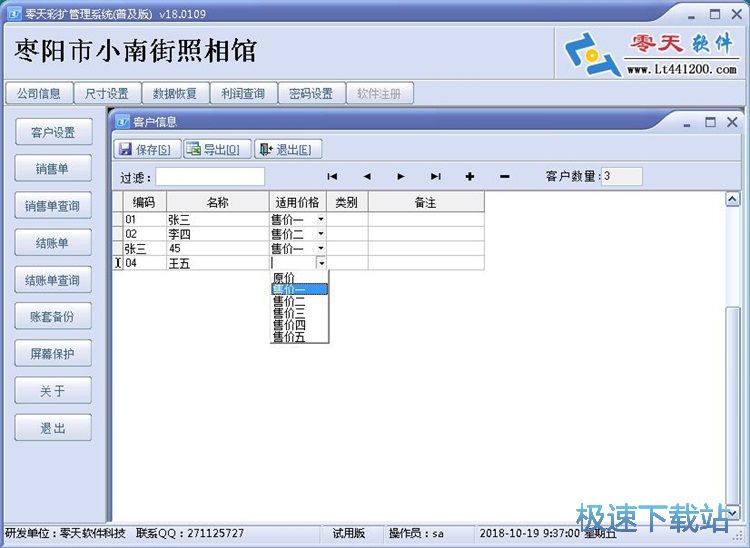This screenshot has height=548, width=750.
Task: Click 联系QQ：271125727 in status bar
Action: click(x=190, y=533)
